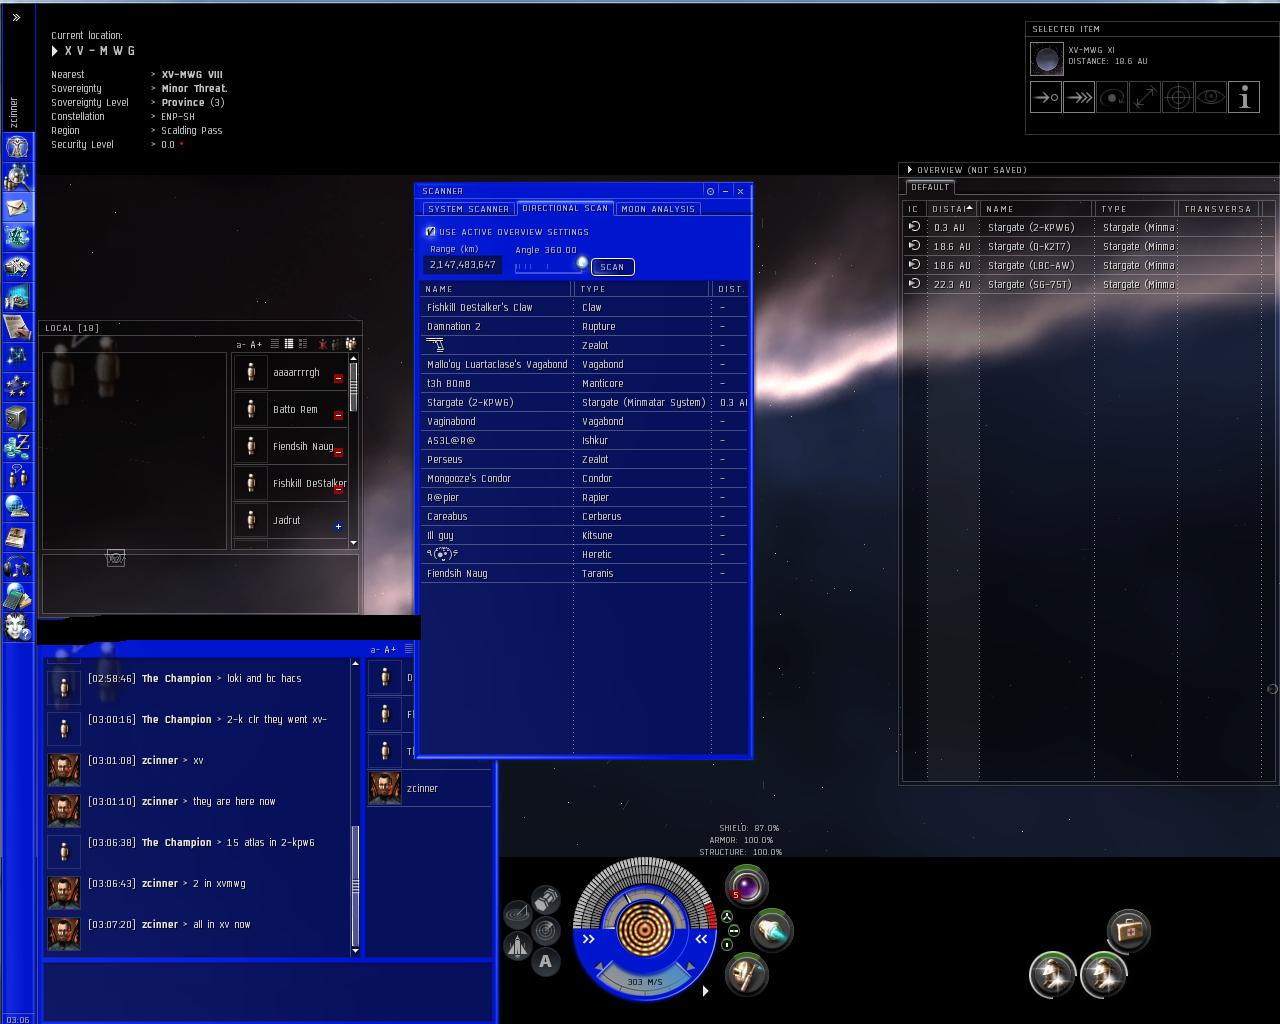Increase Local chat font size (A+)

256,344
